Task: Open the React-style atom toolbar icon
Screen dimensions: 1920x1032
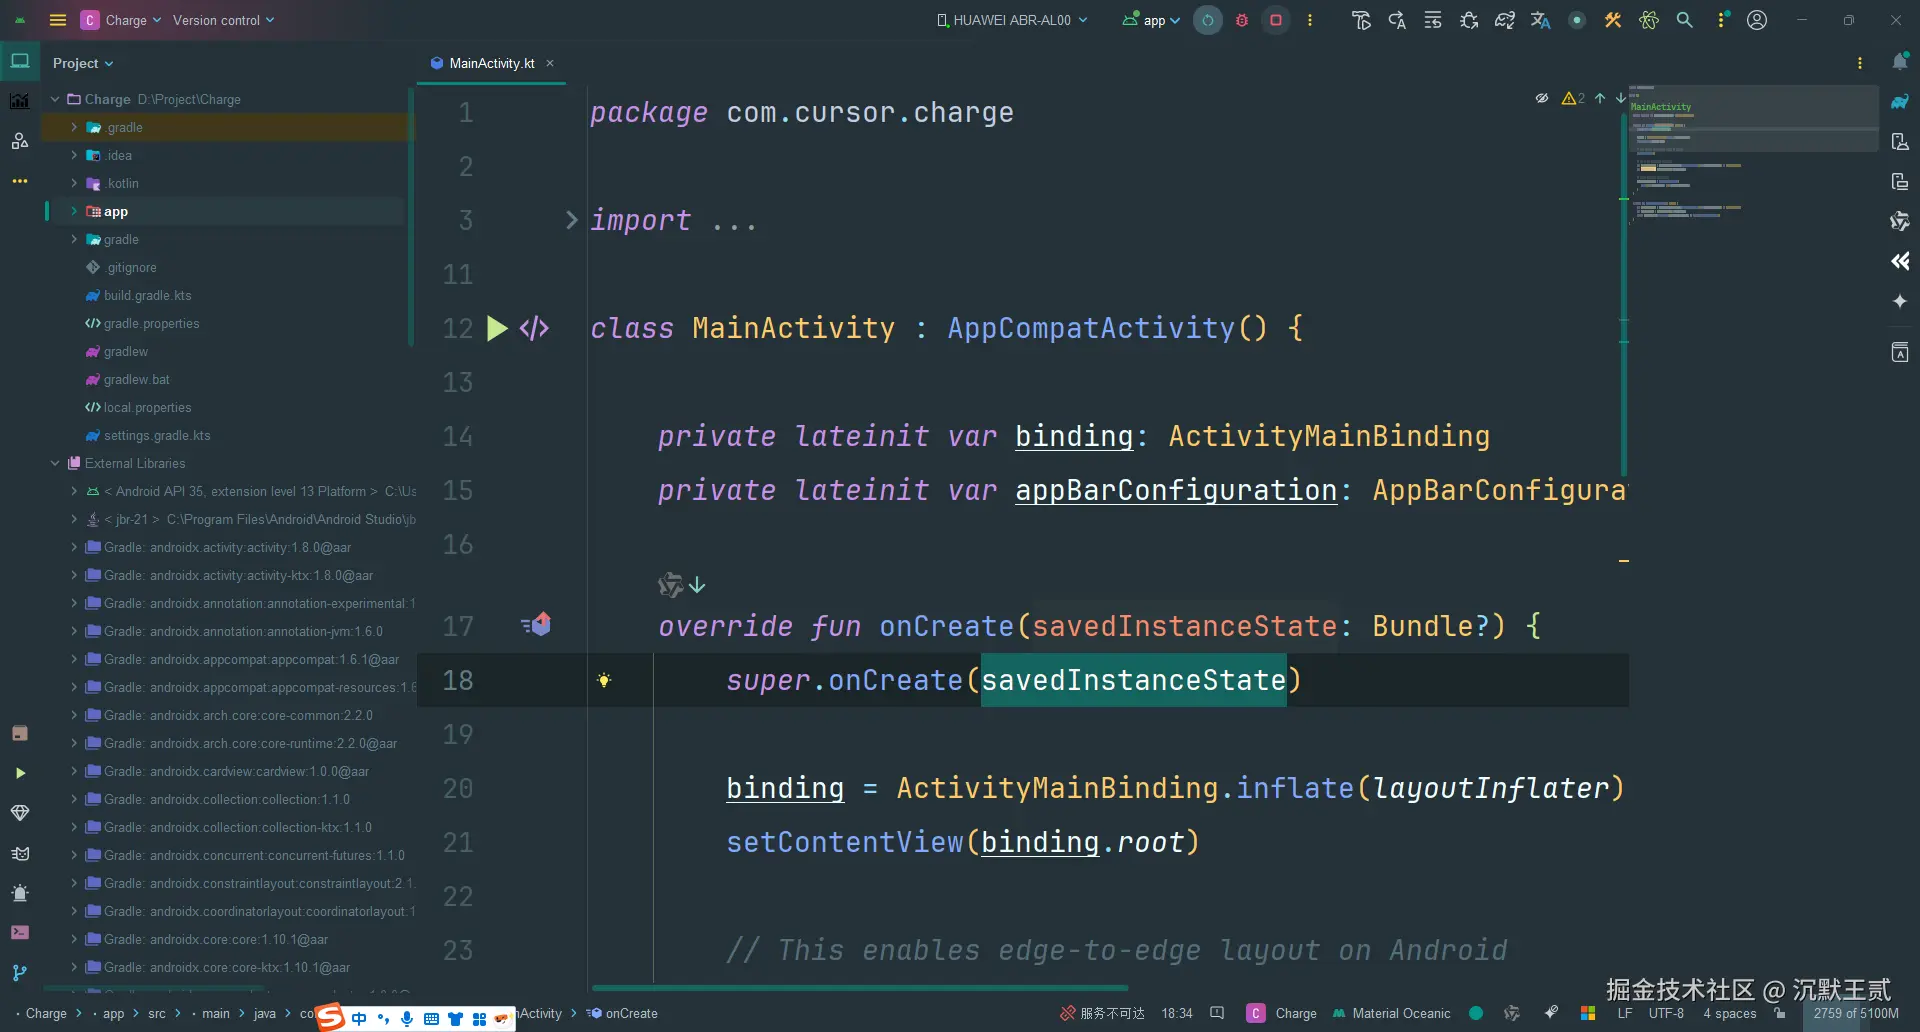Action: pos(1649,20)
